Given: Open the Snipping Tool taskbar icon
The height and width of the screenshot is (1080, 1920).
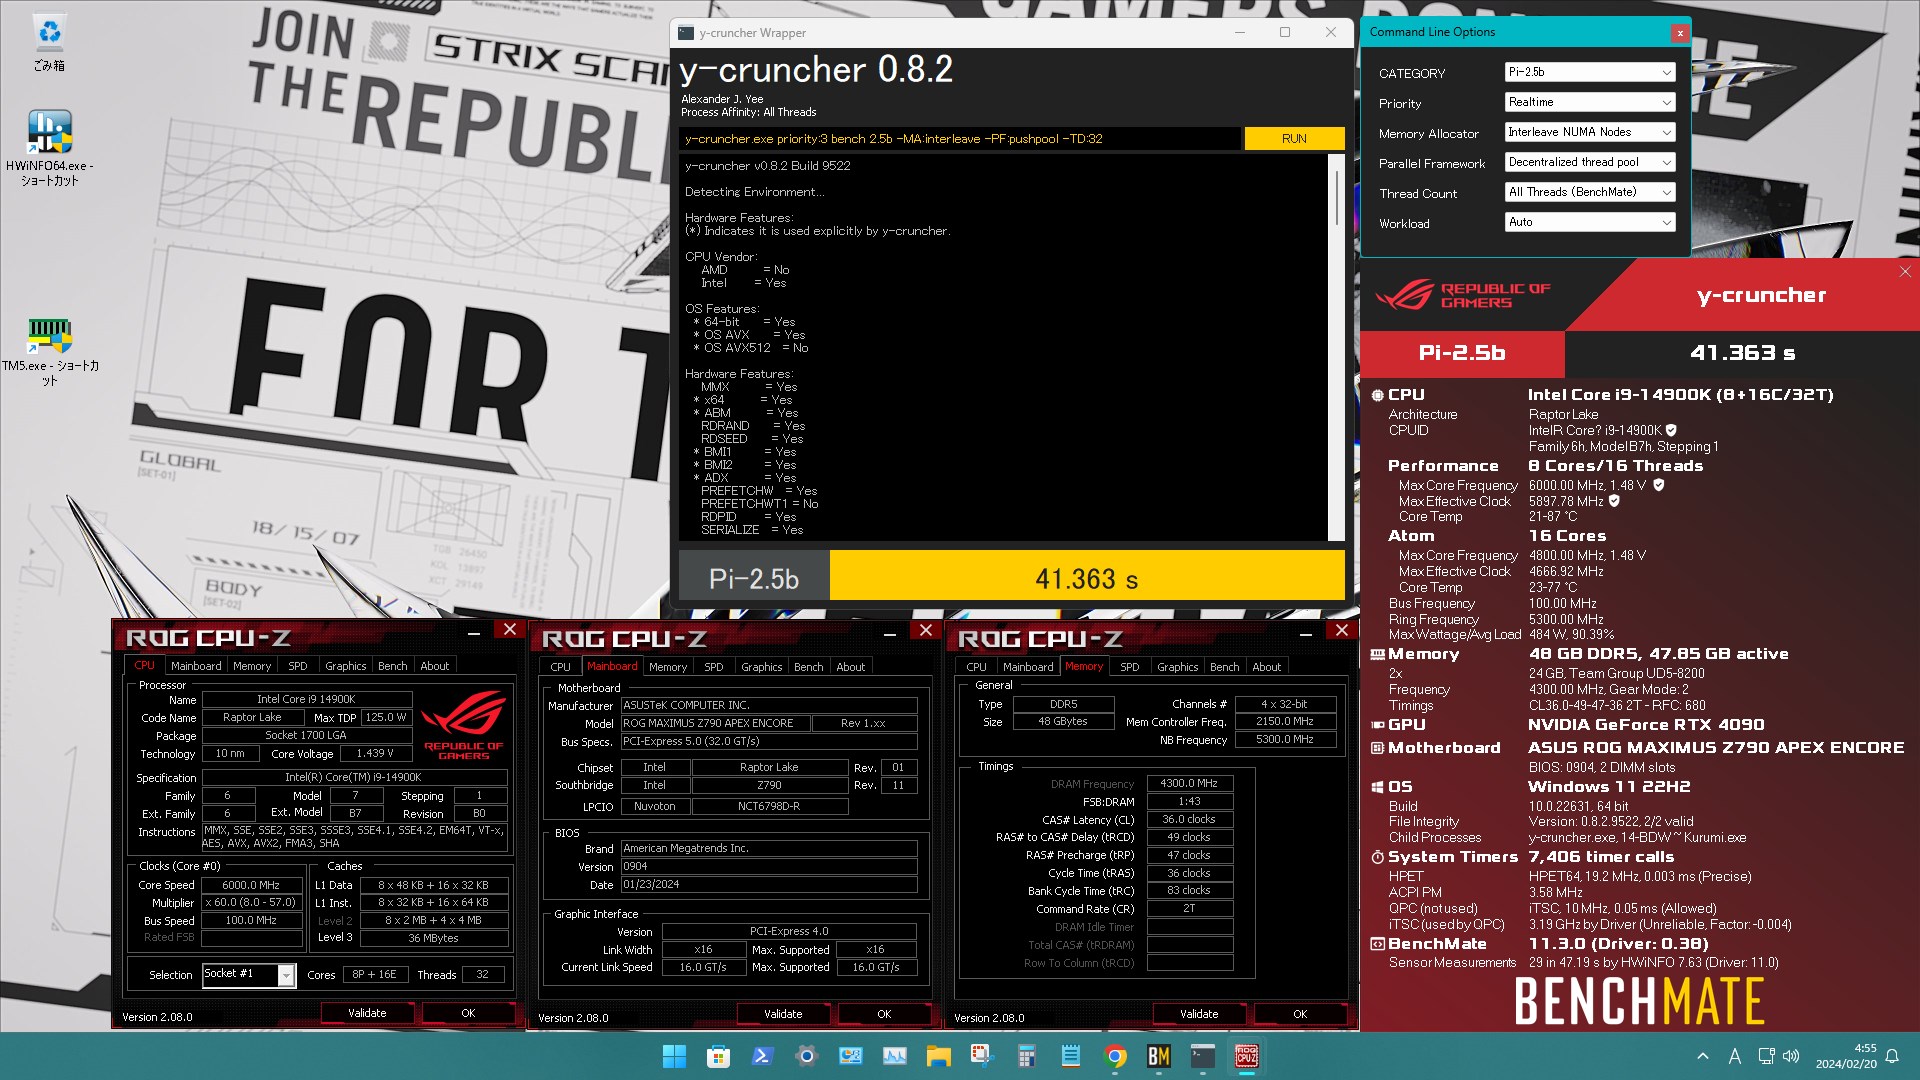Looking at the screenshot, I should [x=982, y=1056].
